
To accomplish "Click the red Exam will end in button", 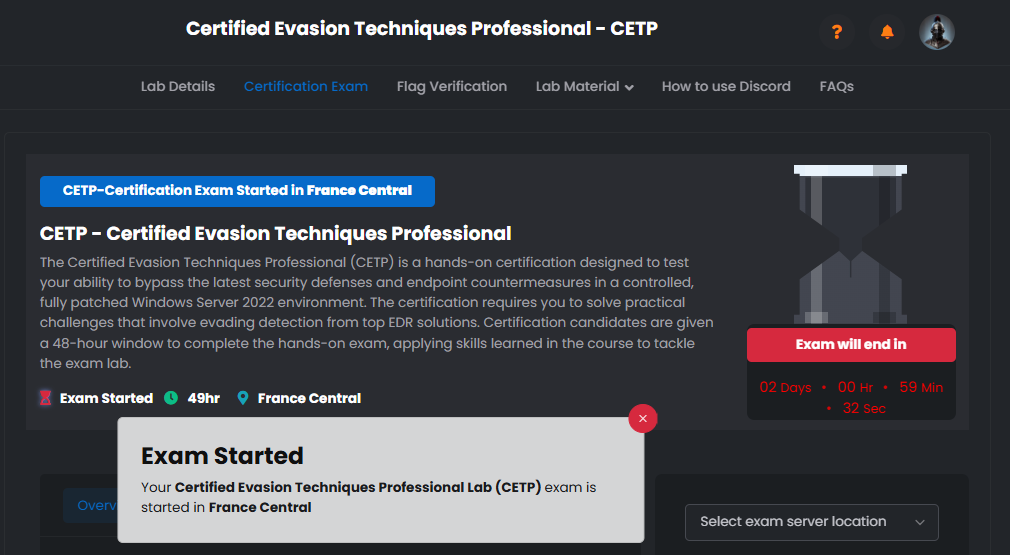I will [851, 345].
